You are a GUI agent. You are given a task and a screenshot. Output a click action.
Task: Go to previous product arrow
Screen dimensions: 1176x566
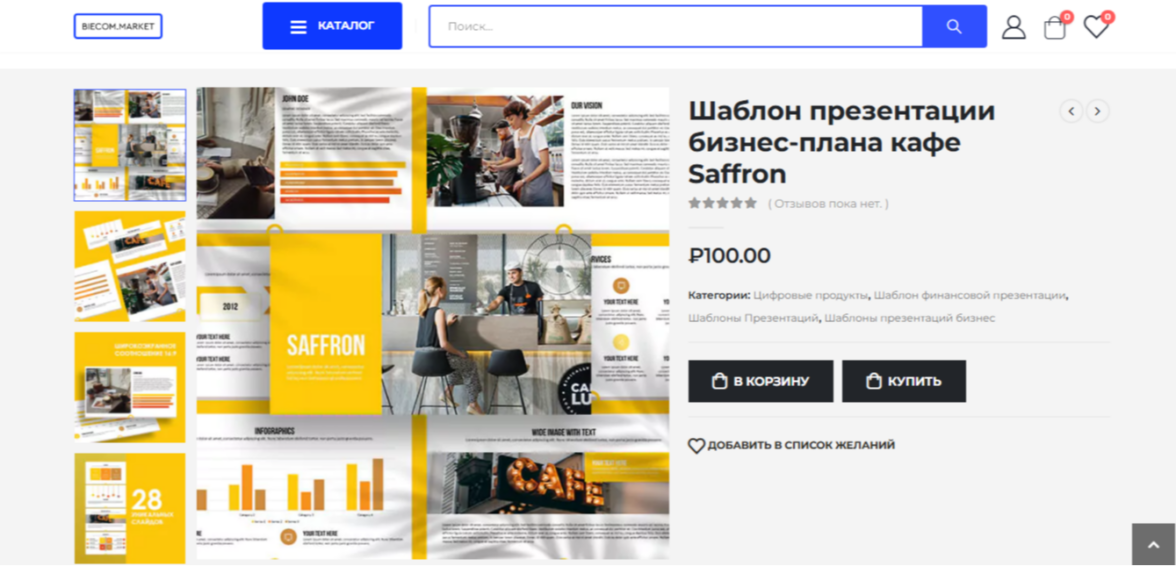point(1071,112)
